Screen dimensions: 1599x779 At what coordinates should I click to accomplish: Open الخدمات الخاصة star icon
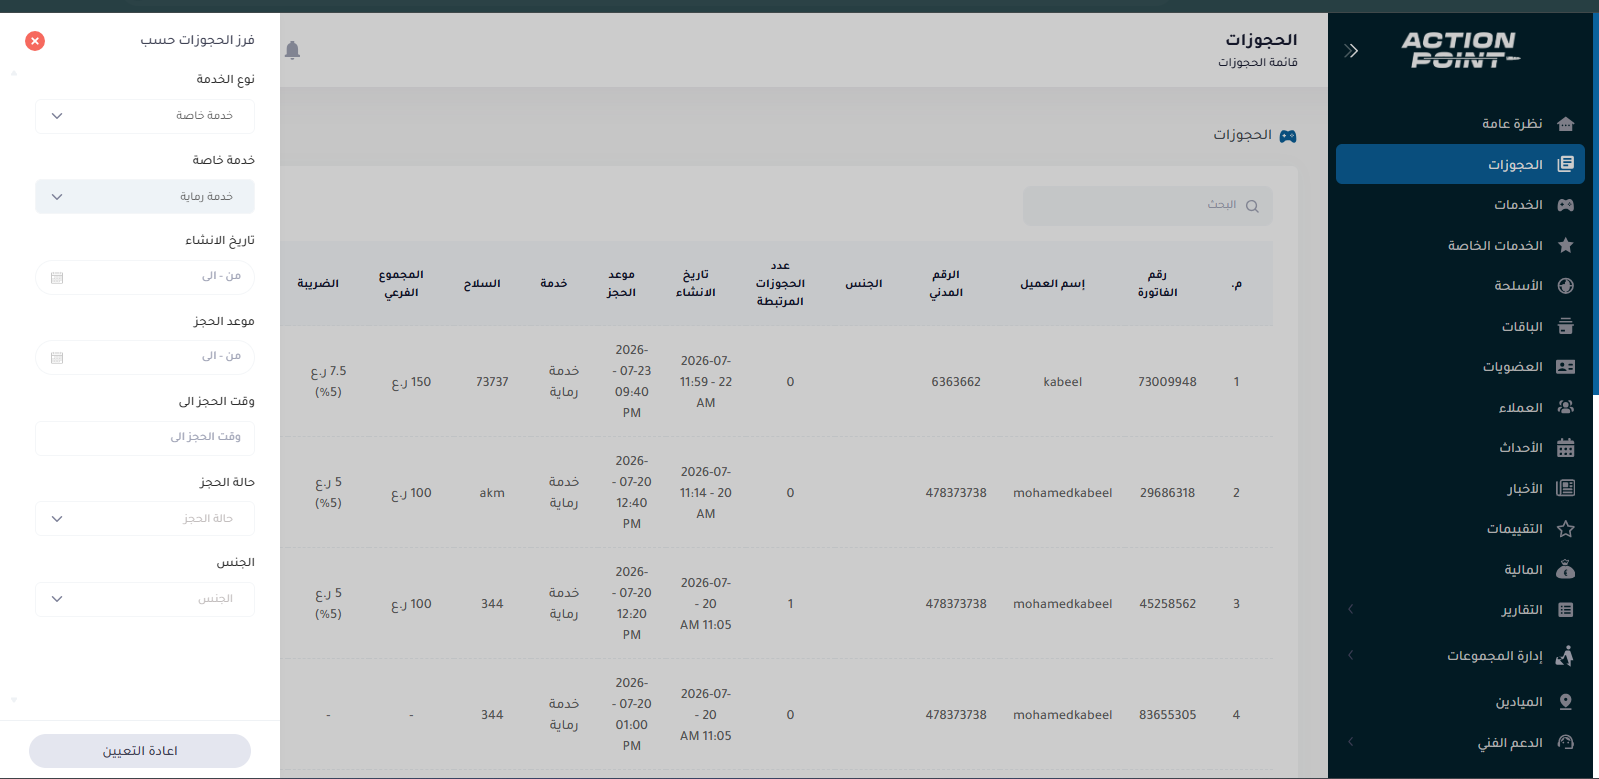1566,245
